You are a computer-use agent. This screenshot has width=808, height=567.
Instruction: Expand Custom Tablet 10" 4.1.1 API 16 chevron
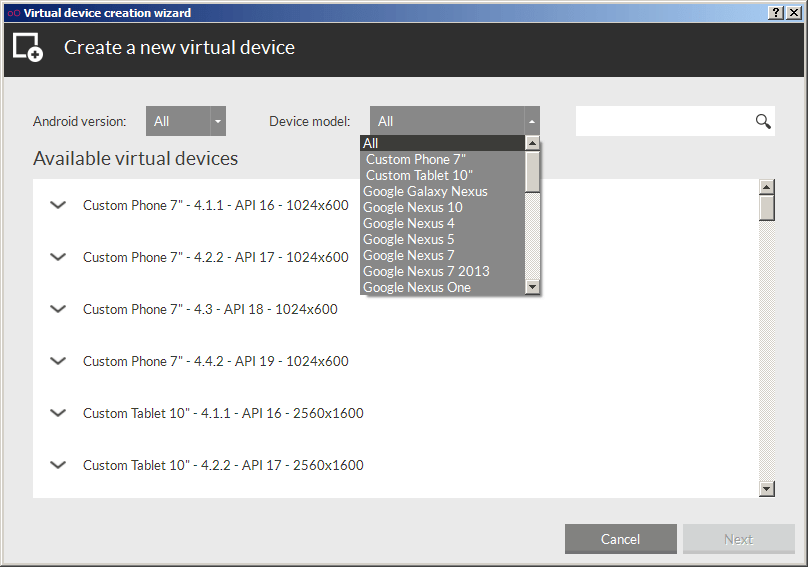pyautogui.click(x=58, y=413)
